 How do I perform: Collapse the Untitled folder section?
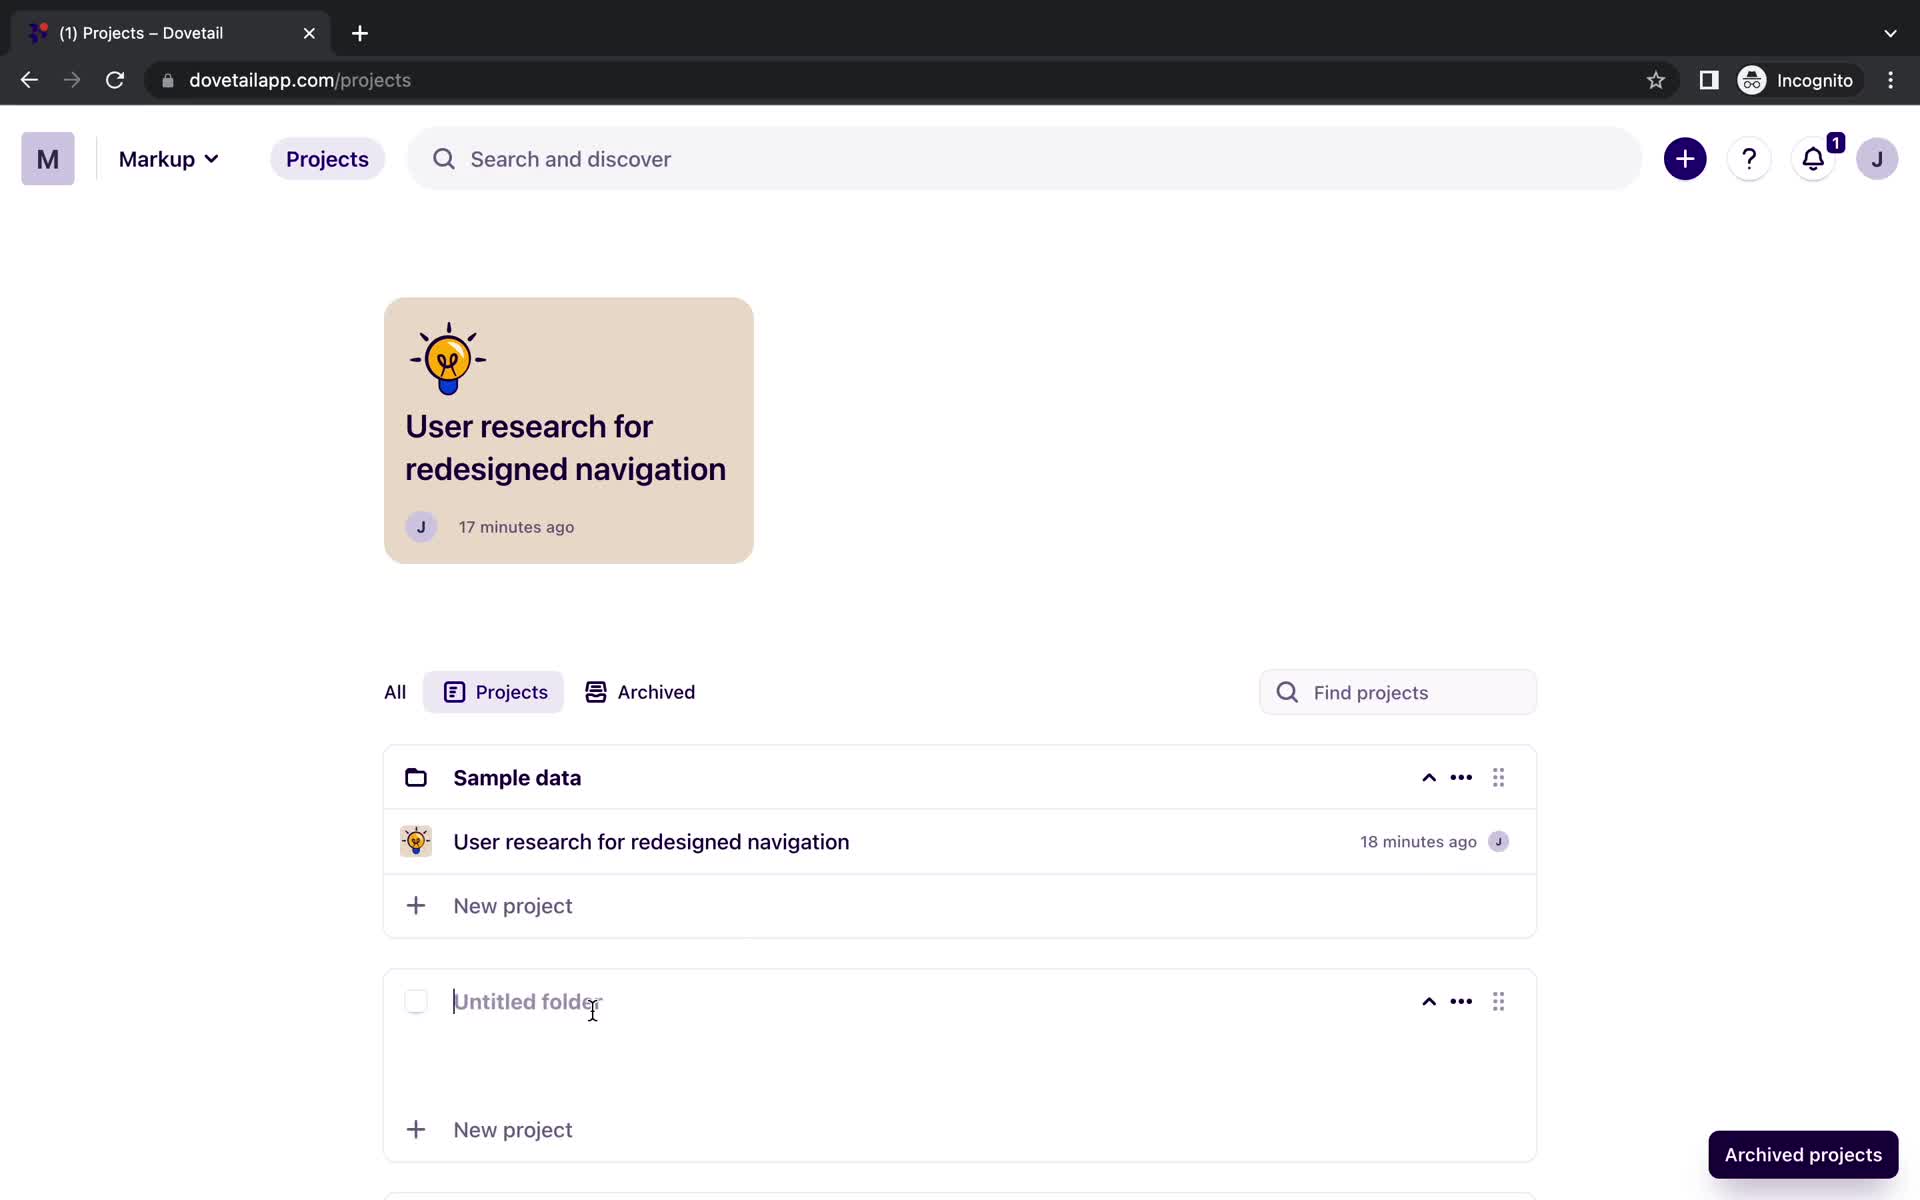pos(1428,1001)
